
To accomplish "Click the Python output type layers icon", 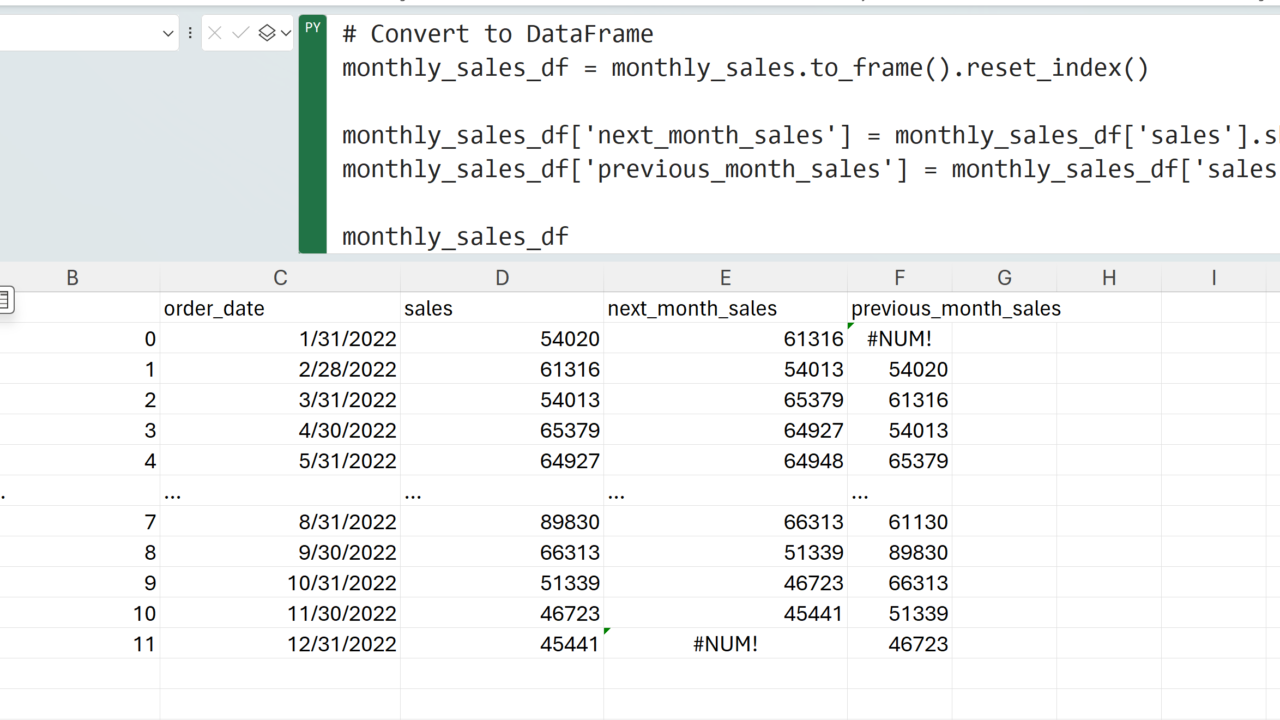I will pyautogui.click(x=266, y=34).
